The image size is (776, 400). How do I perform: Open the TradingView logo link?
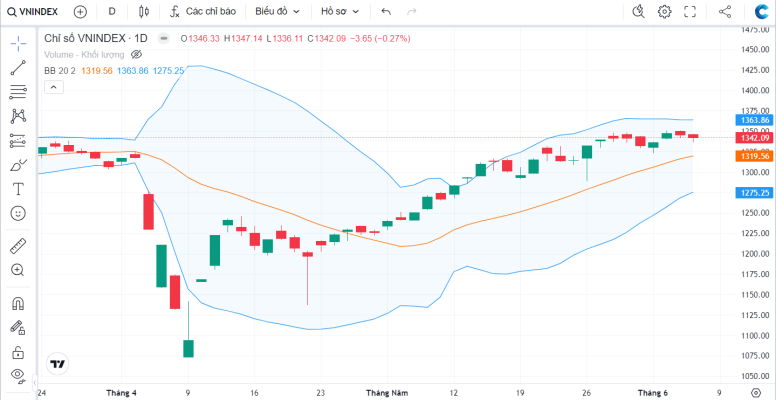(x=57, y=364)
